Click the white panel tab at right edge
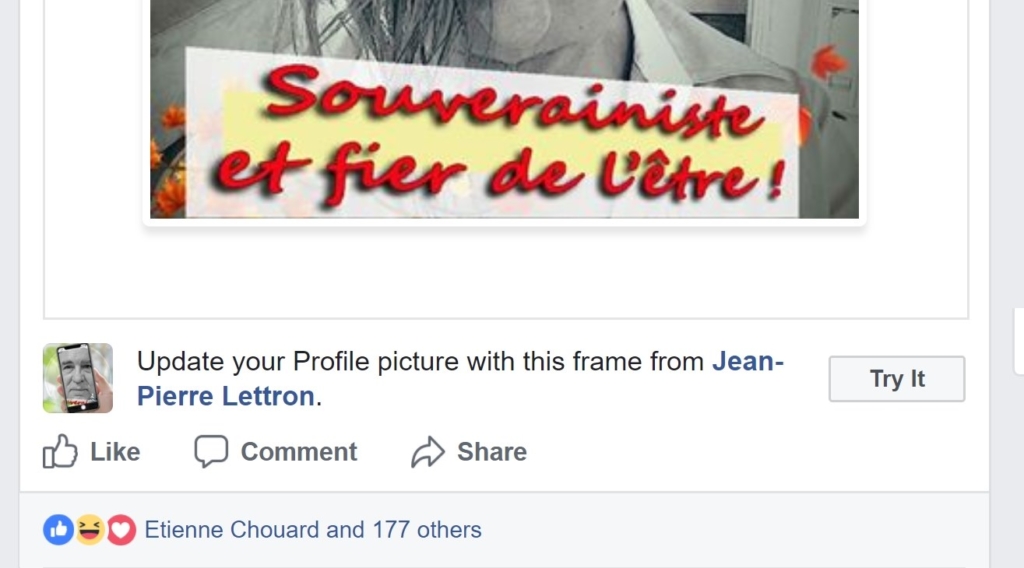Screen dimensions: 1024x568 click(x=1018, y=340)
